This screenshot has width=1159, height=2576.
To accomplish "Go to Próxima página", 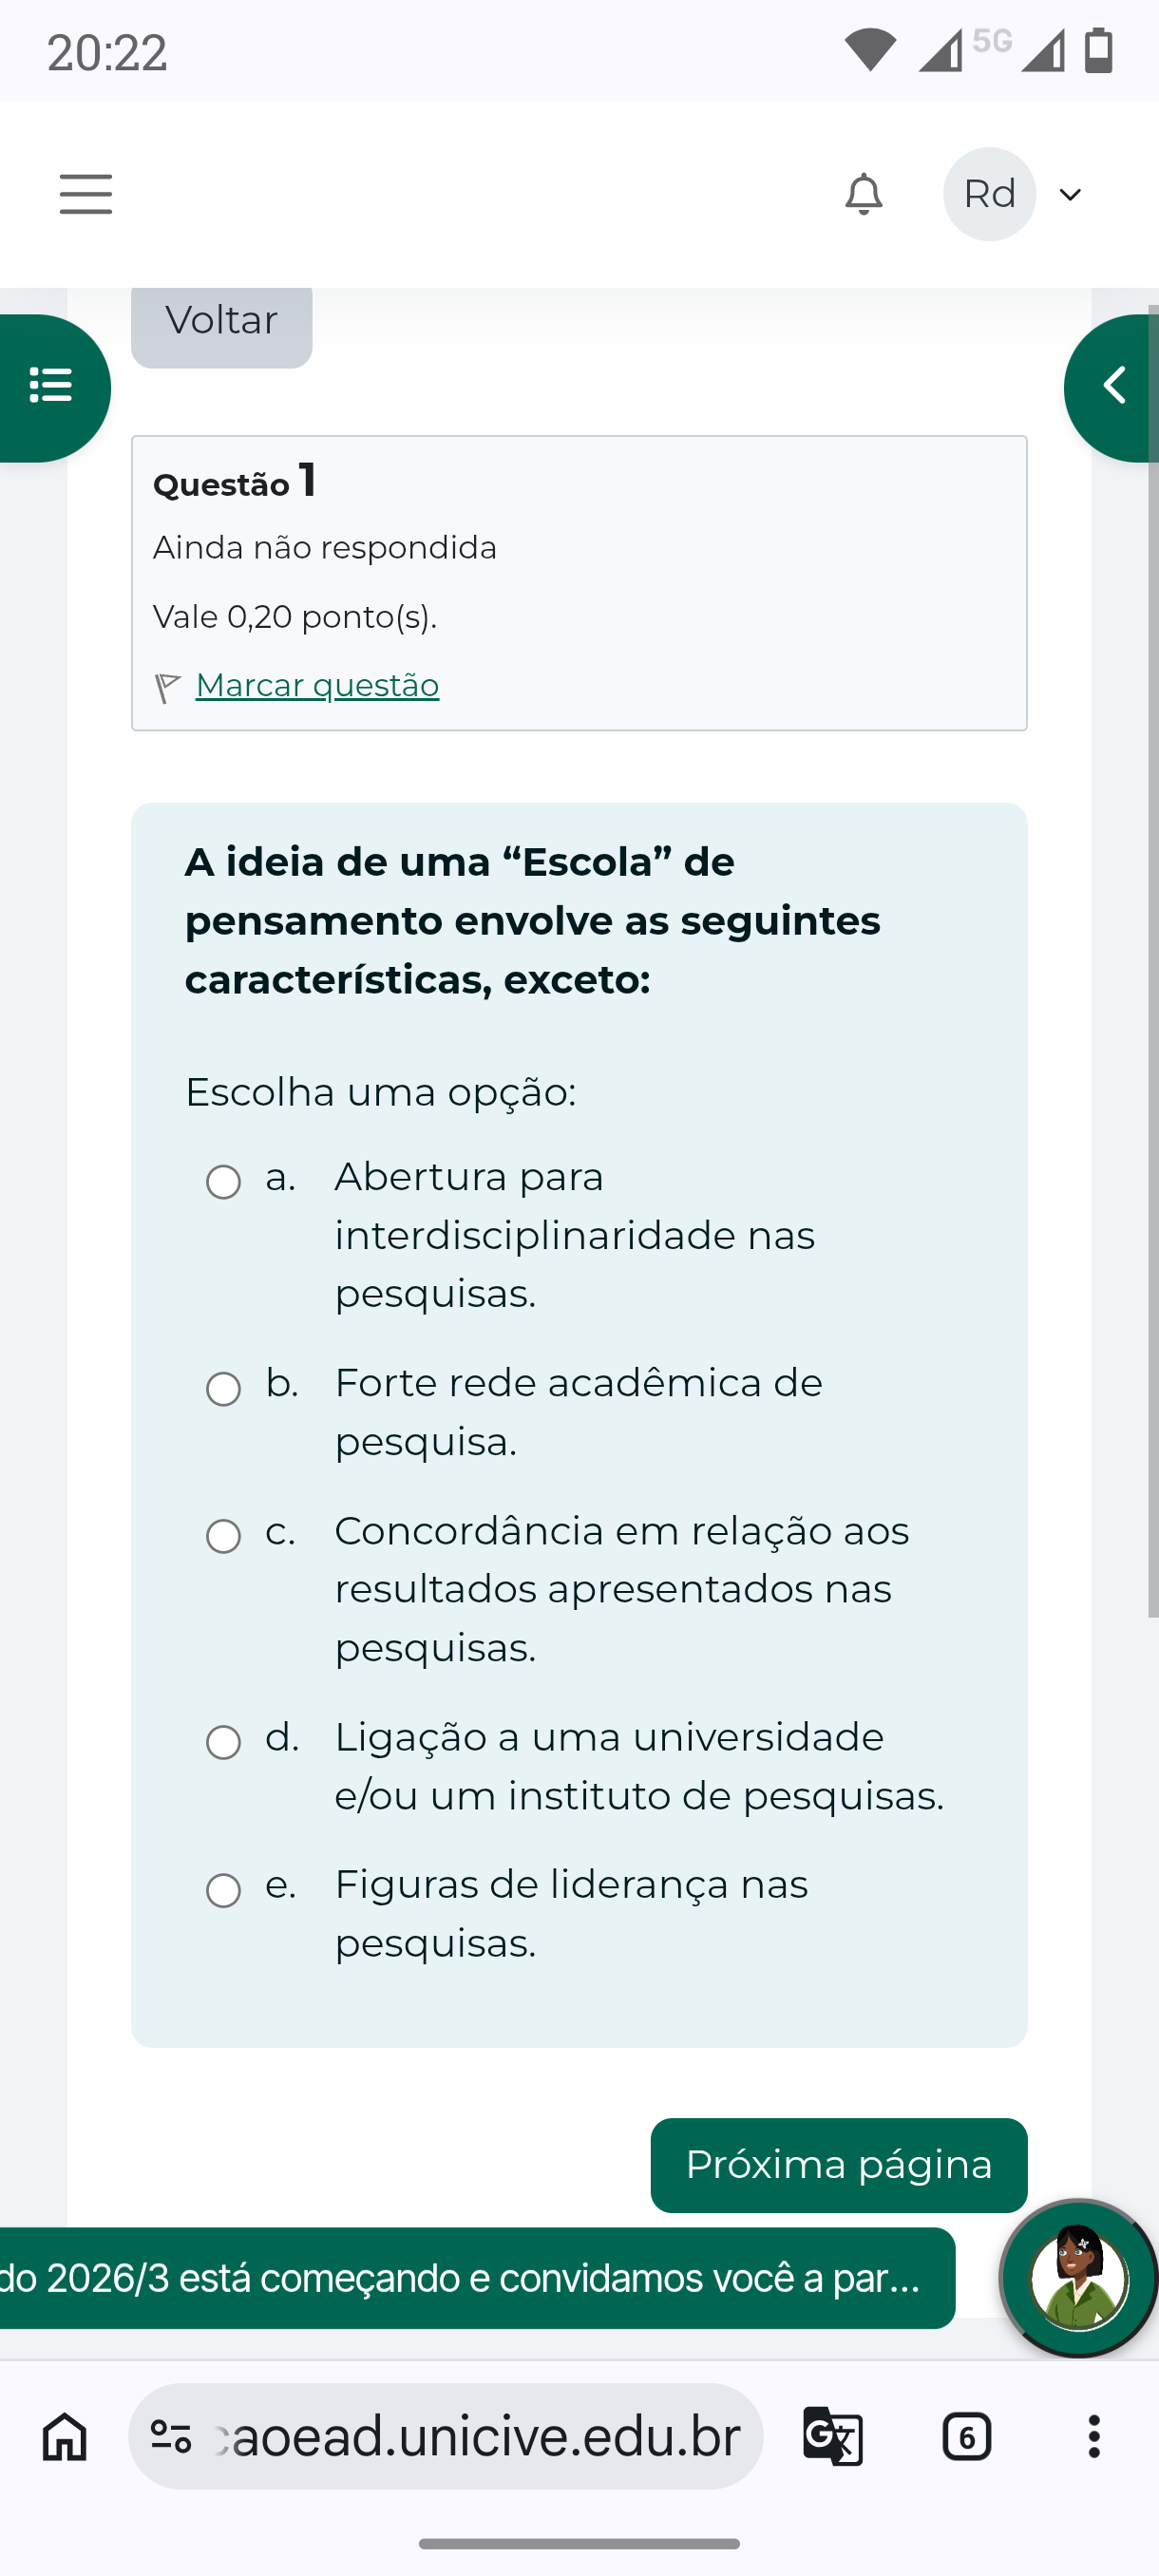I will pyautogui.click(x=839, y=2165).
